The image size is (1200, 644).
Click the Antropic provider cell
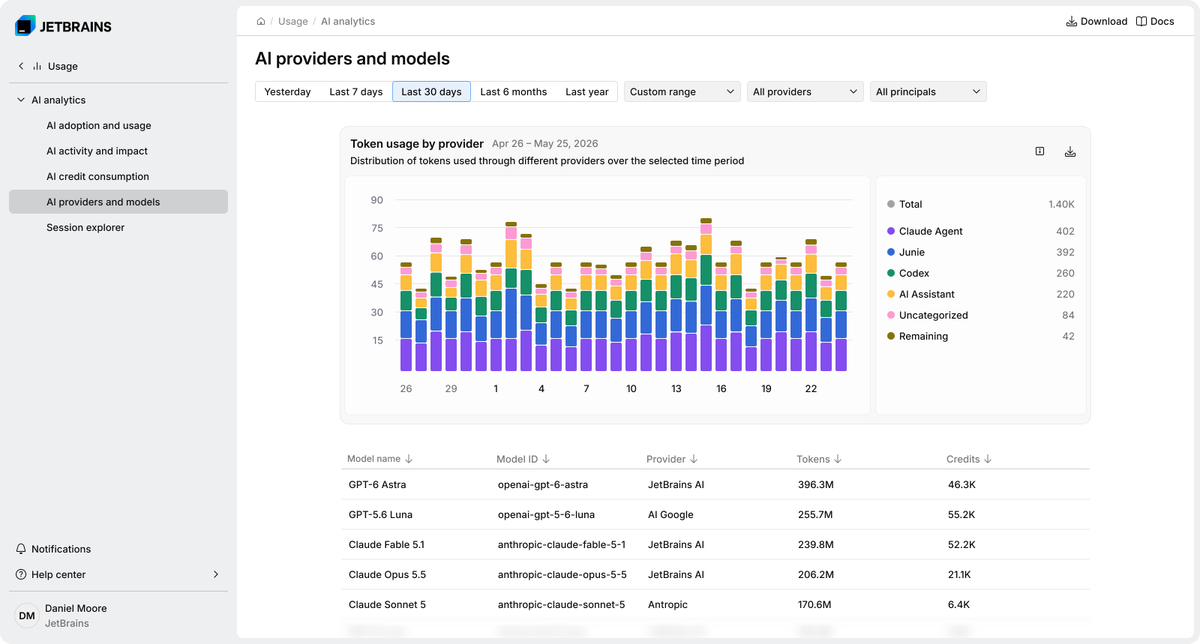coord(669,605)
